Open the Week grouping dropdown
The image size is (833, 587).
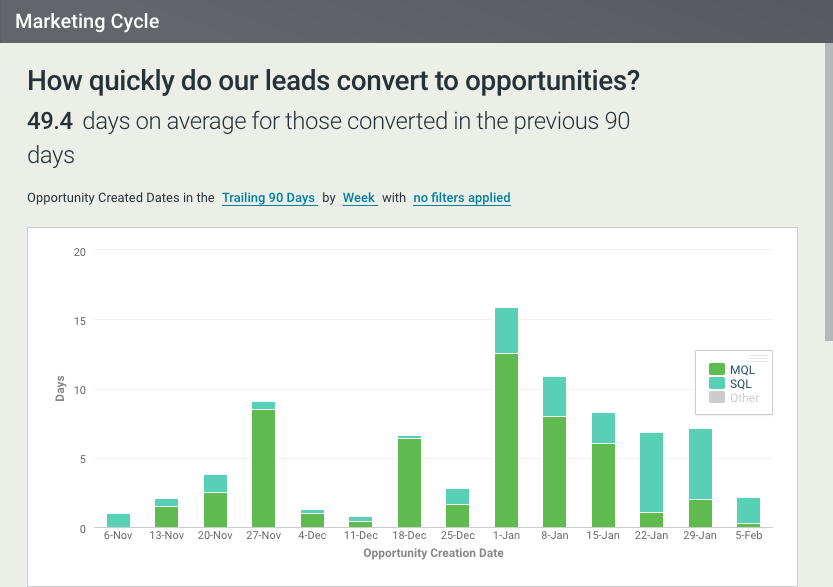(359, 198)
